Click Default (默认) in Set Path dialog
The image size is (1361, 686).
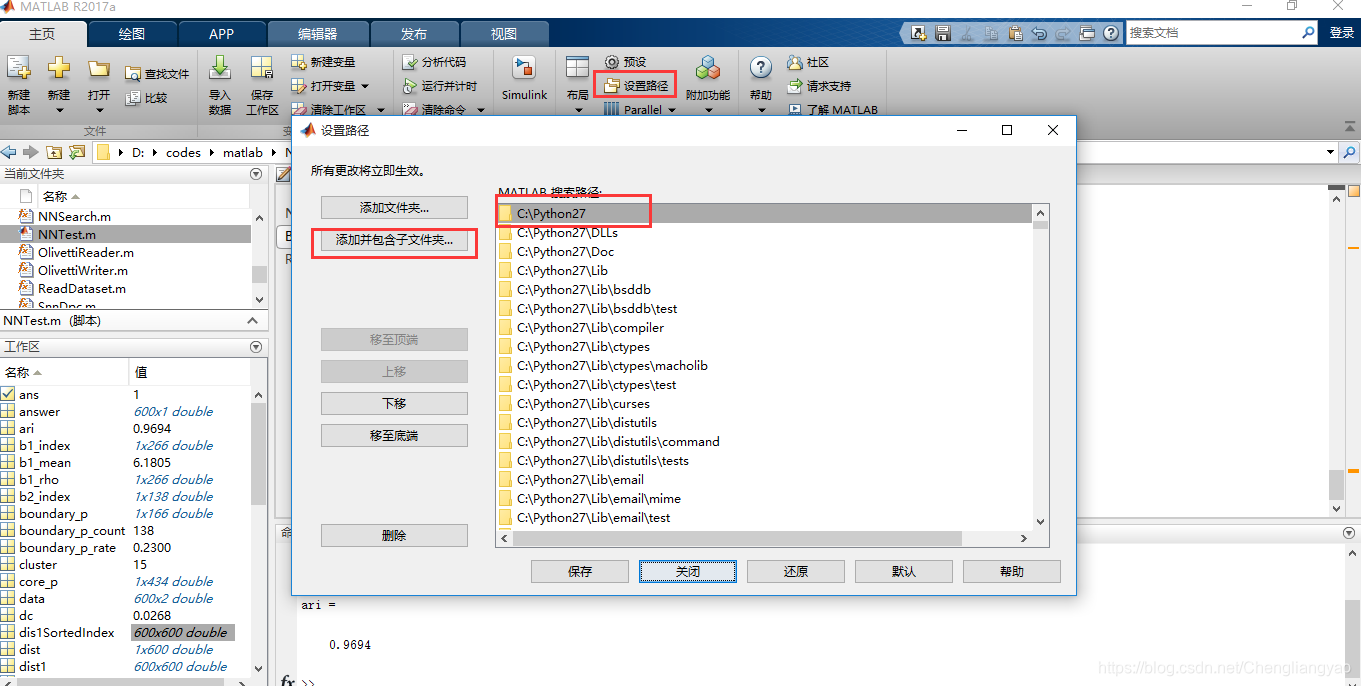pos(904,571)
